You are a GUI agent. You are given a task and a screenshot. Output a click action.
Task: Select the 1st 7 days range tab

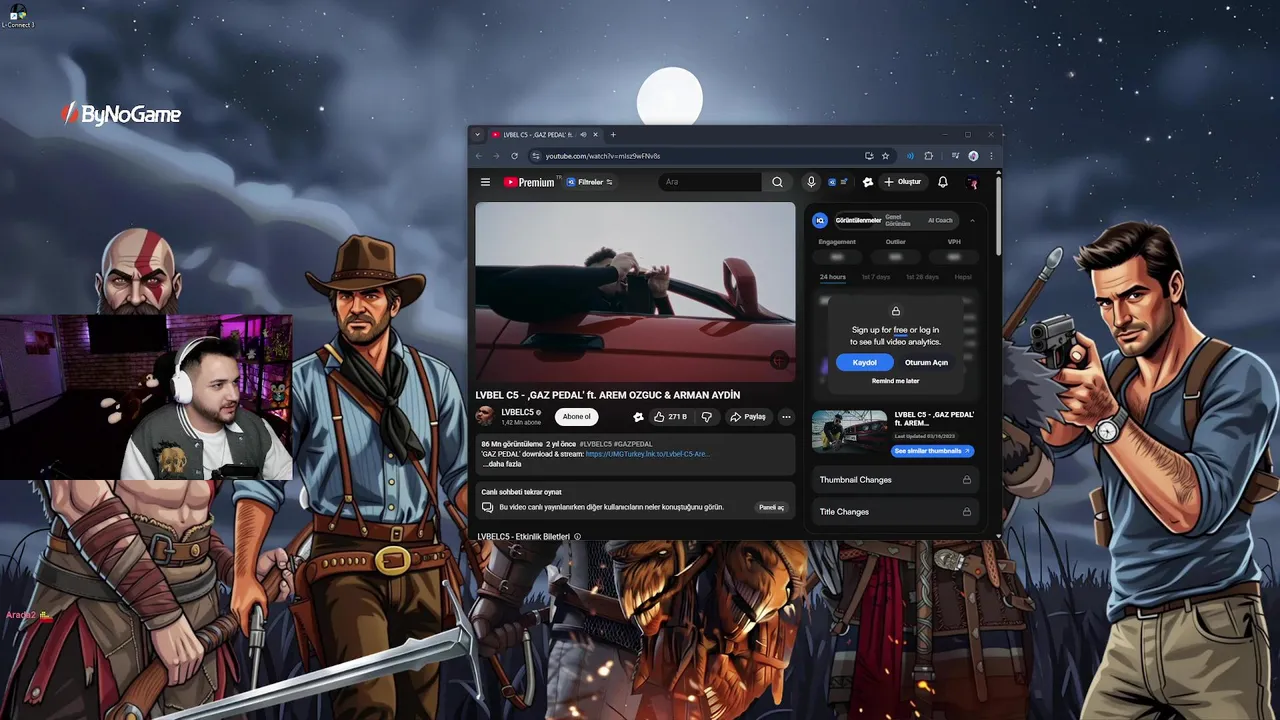[x=875, y=277]
